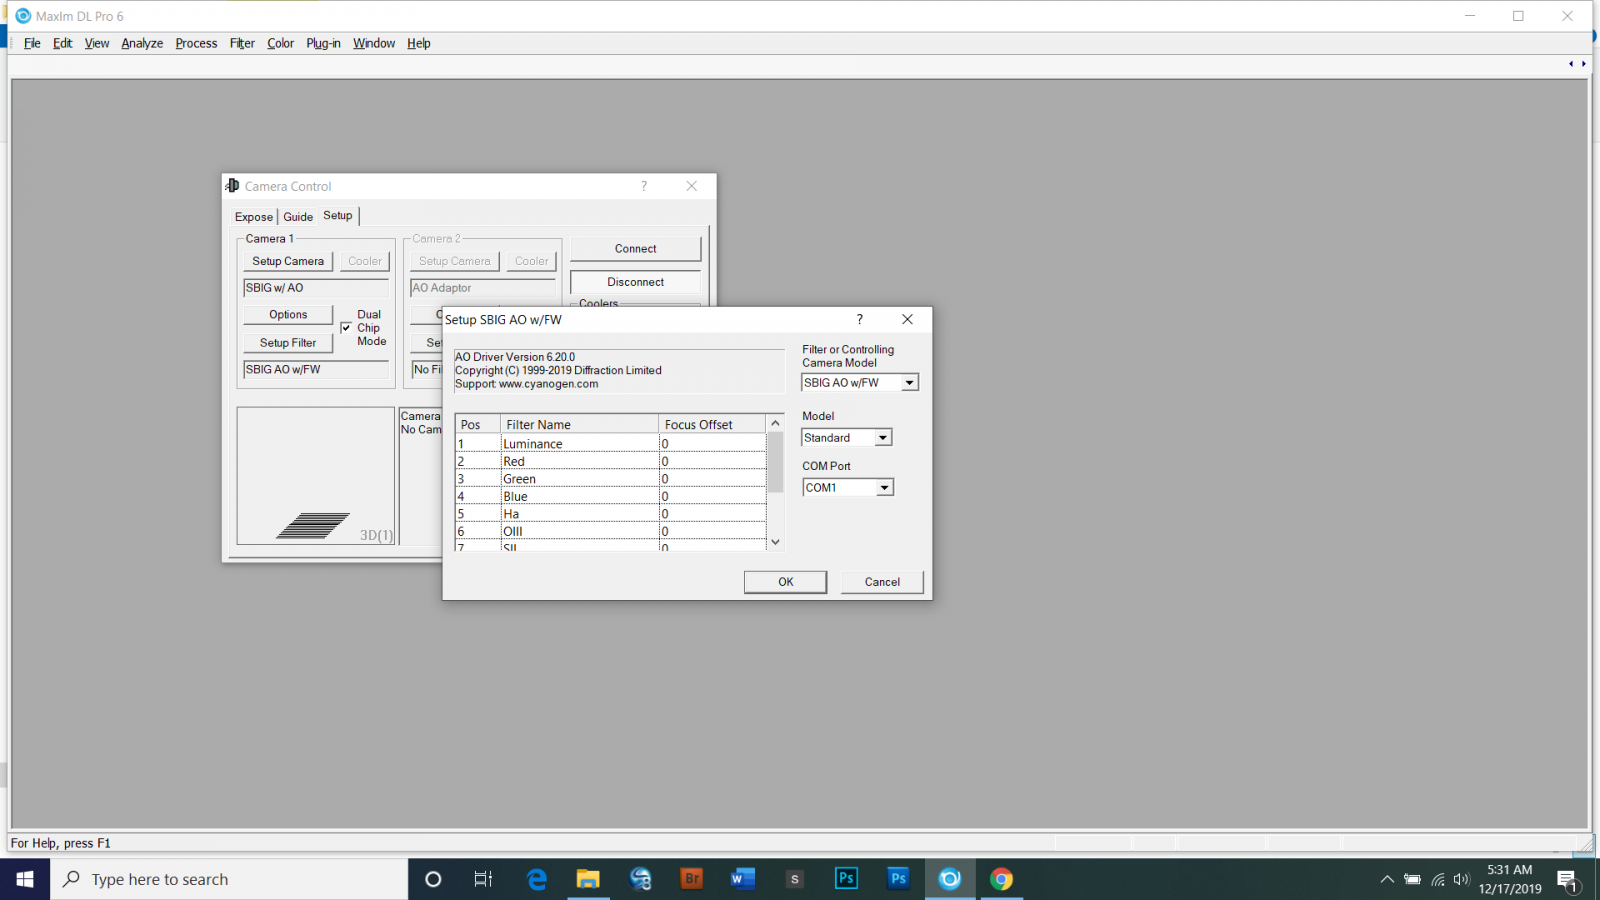The width and height of the screenshot is (1600, 900).
Task: Select the Ha filter name cell
Action: point(579,514)
